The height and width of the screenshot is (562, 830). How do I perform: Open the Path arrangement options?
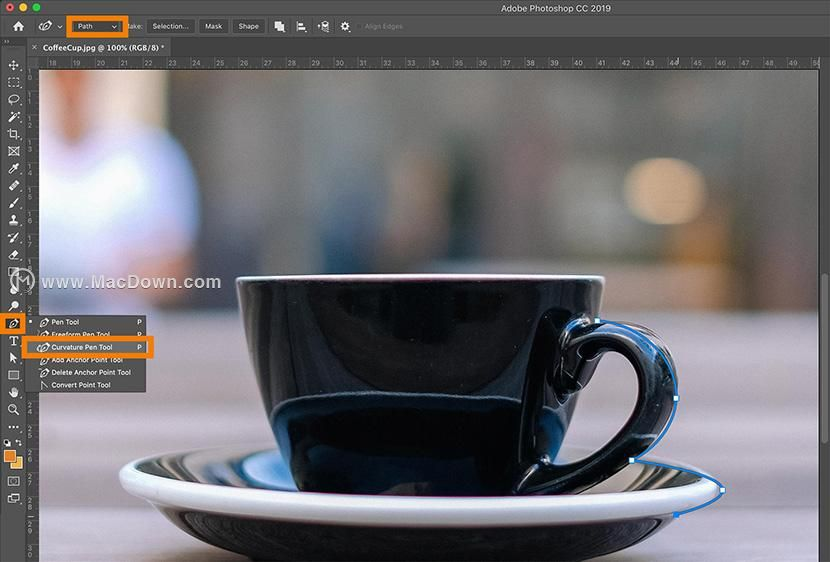tap(323, 26)
